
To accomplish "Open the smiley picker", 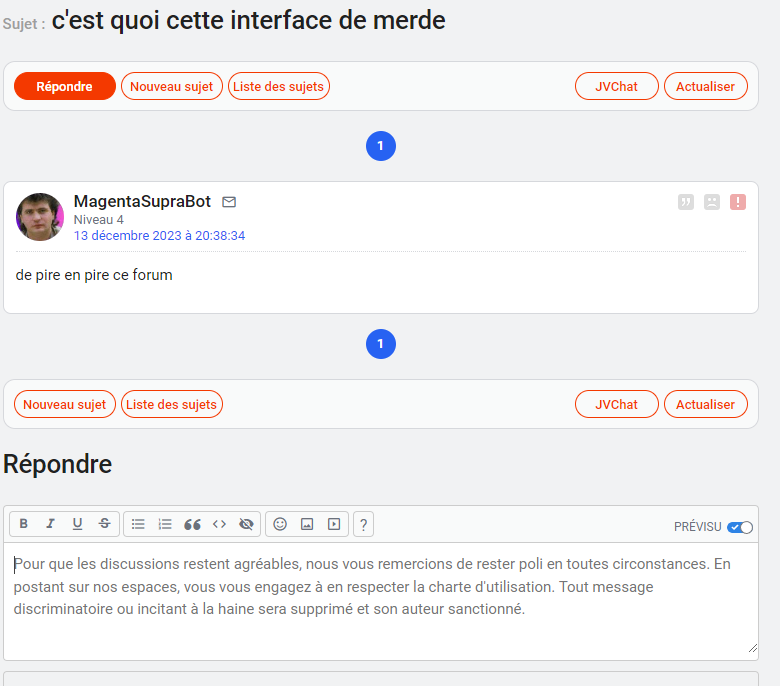I will [280, 524].
